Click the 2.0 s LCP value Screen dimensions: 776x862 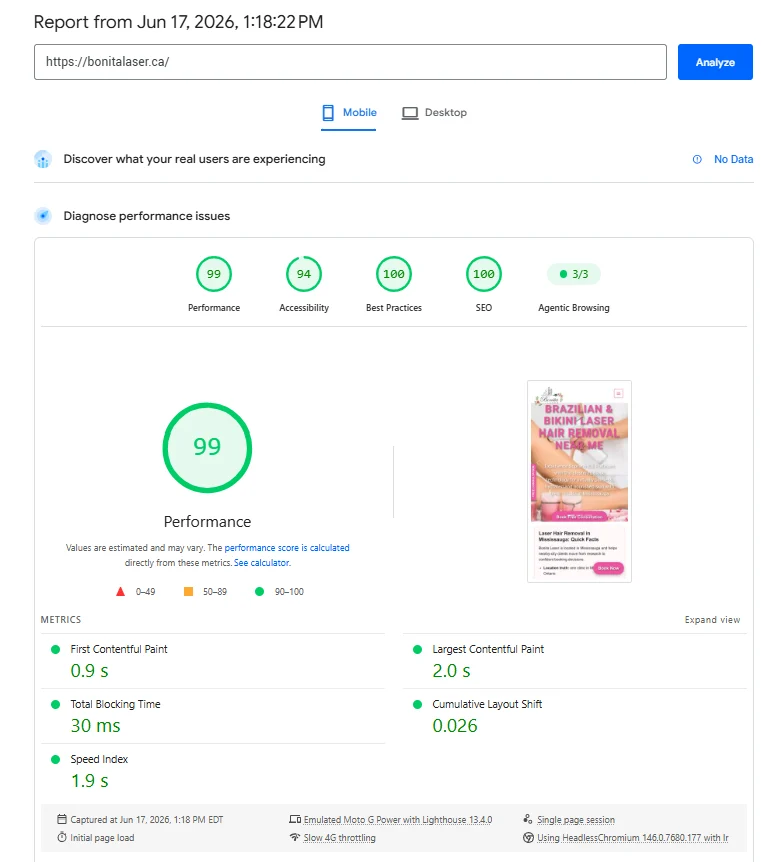click(451, 671)
